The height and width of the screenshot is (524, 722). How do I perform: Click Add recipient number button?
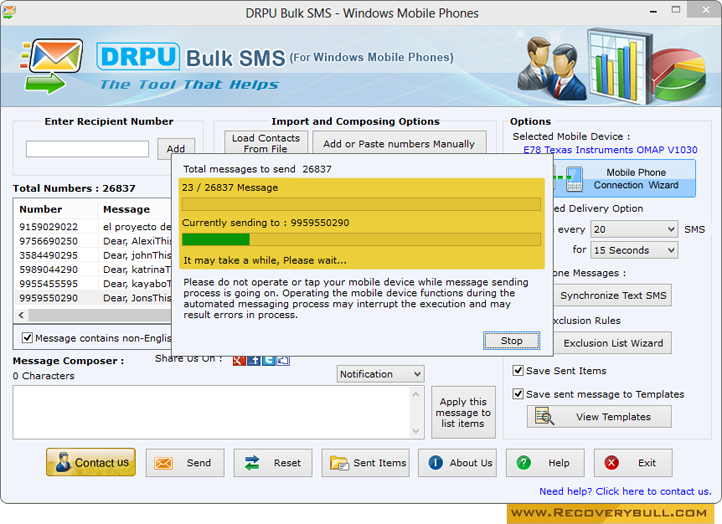176,149
